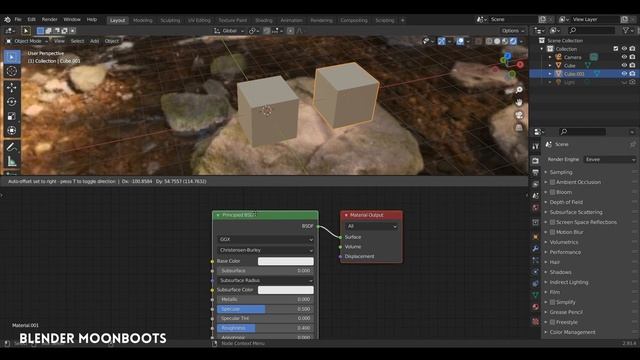Select the Scale tool

[x=12, y=116]
